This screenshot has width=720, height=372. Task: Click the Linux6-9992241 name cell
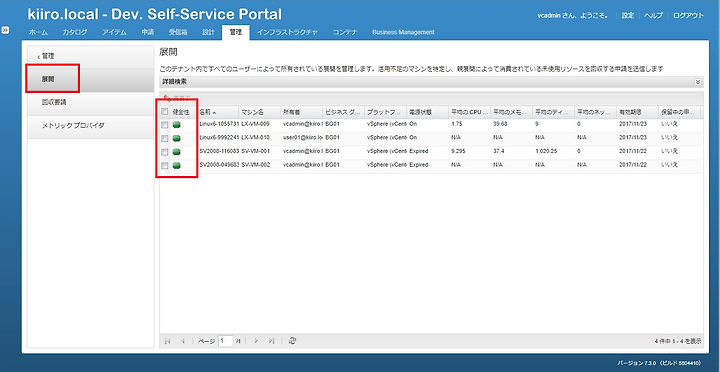tap(219, 137)
